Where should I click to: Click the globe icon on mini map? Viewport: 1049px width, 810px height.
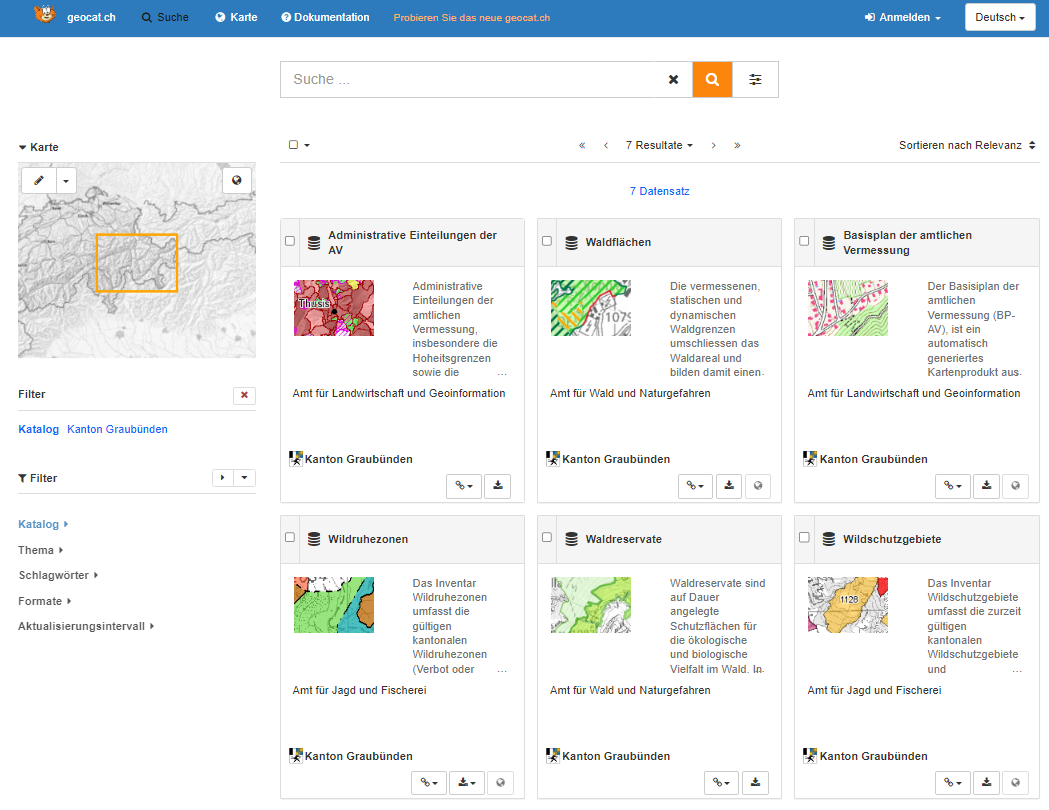237,181
